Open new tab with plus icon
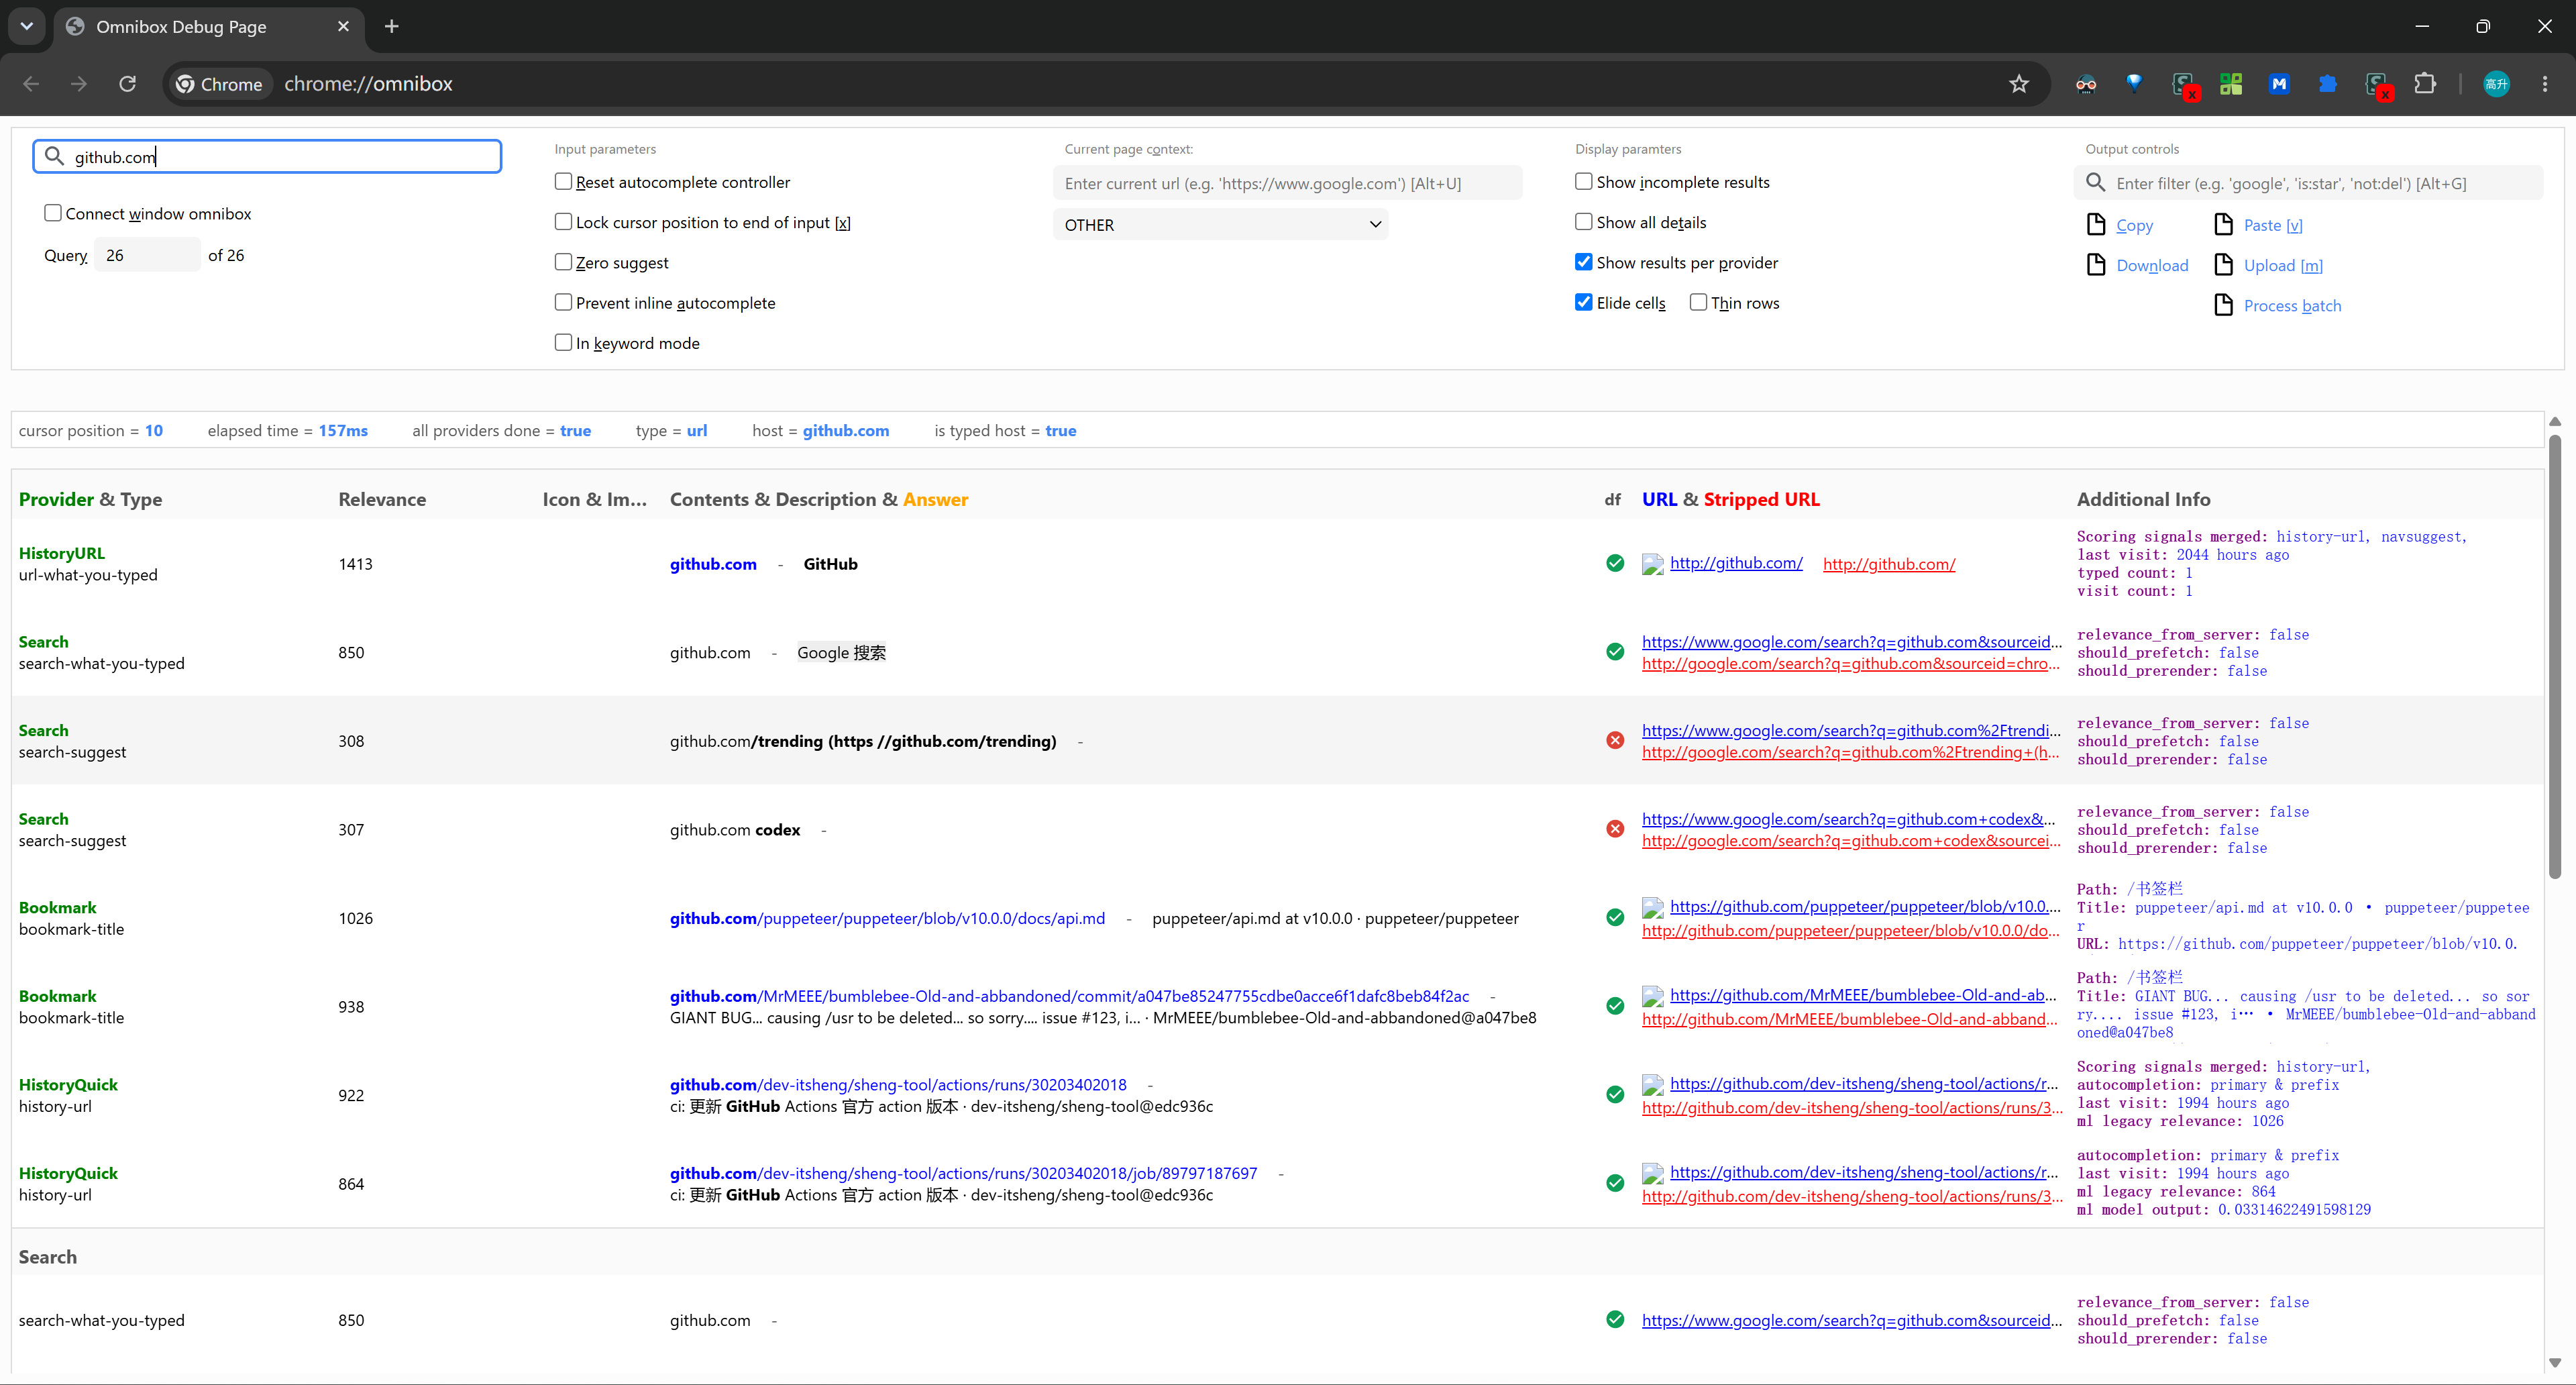This screenshot has height=1385, width=2576. [x=392, y=27]
